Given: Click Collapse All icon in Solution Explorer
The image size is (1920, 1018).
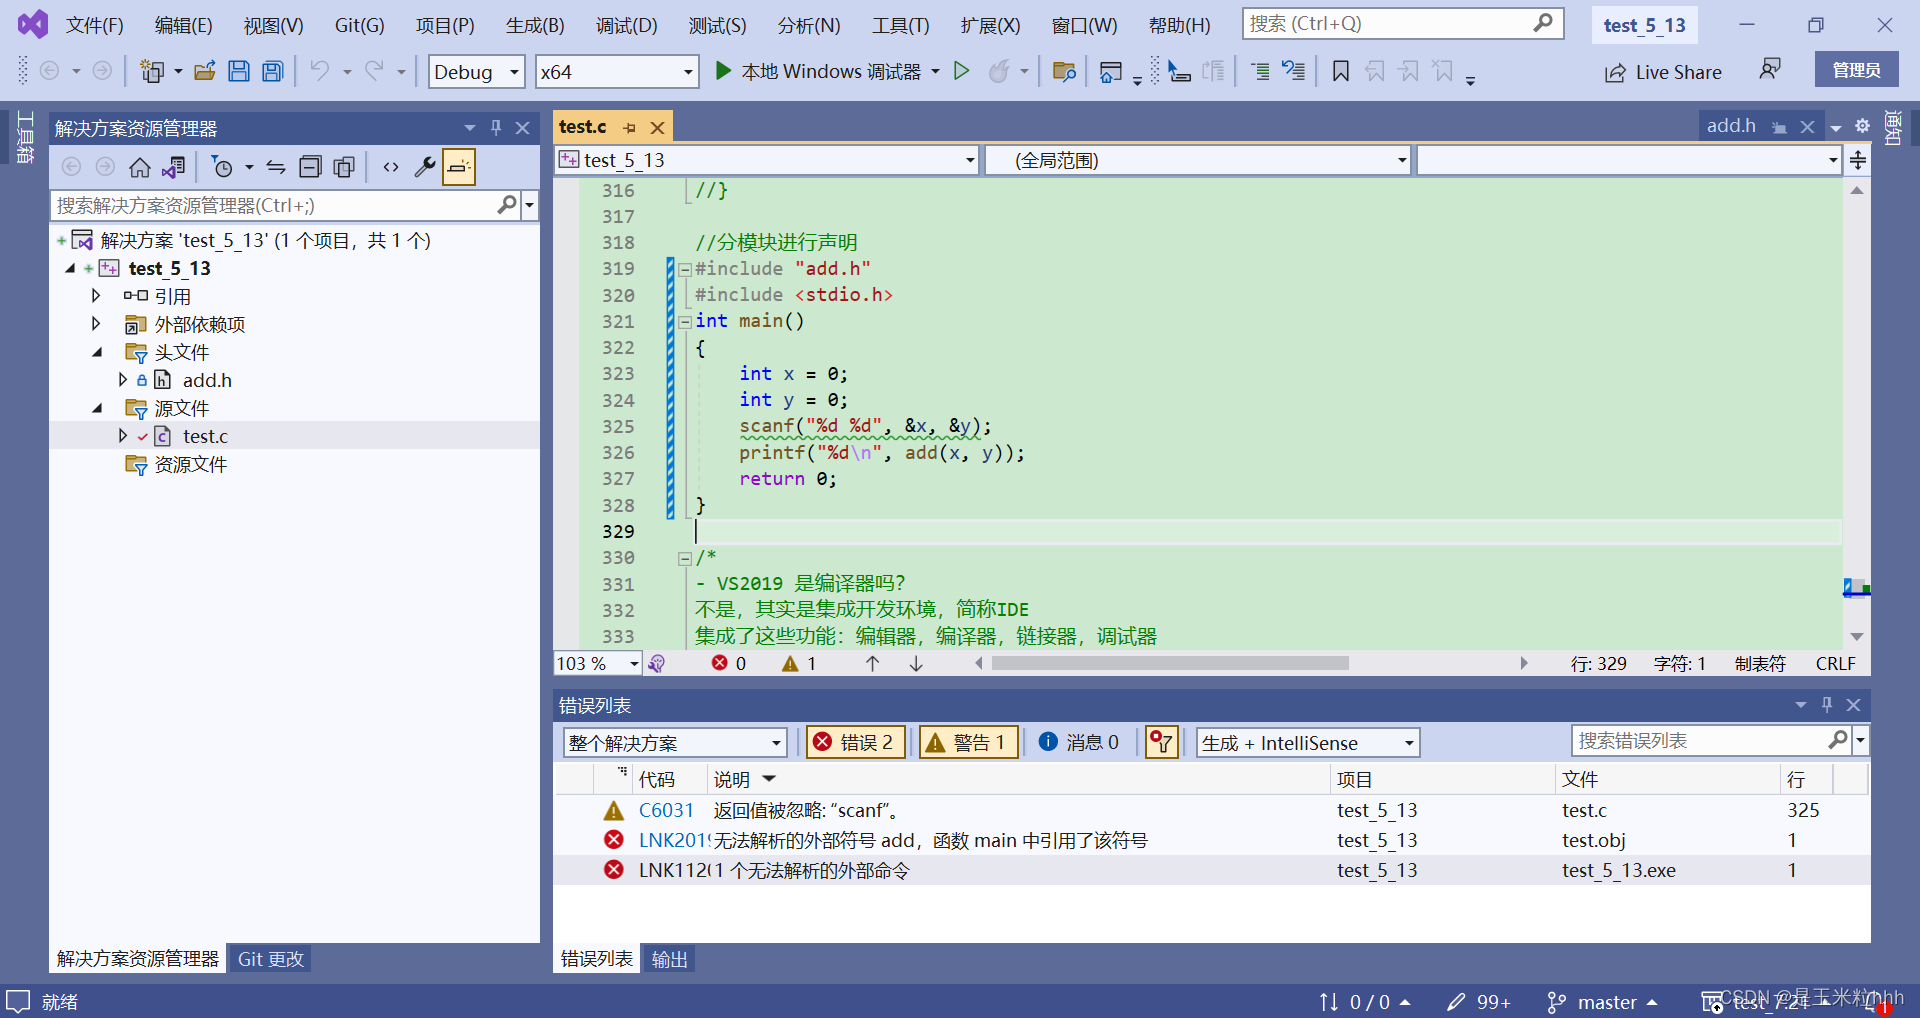Looking at the screenshot, I should coord(311,167).
